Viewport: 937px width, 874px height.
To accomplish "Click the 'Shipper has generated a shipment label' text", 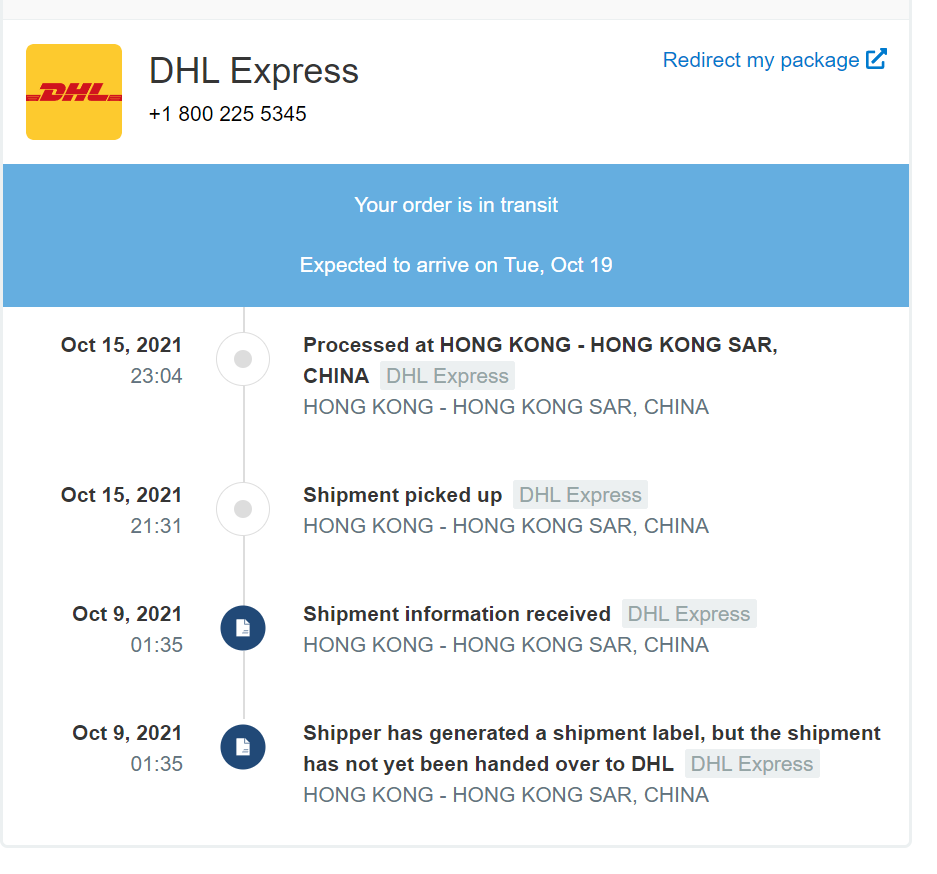I will (x=591, y=733).
